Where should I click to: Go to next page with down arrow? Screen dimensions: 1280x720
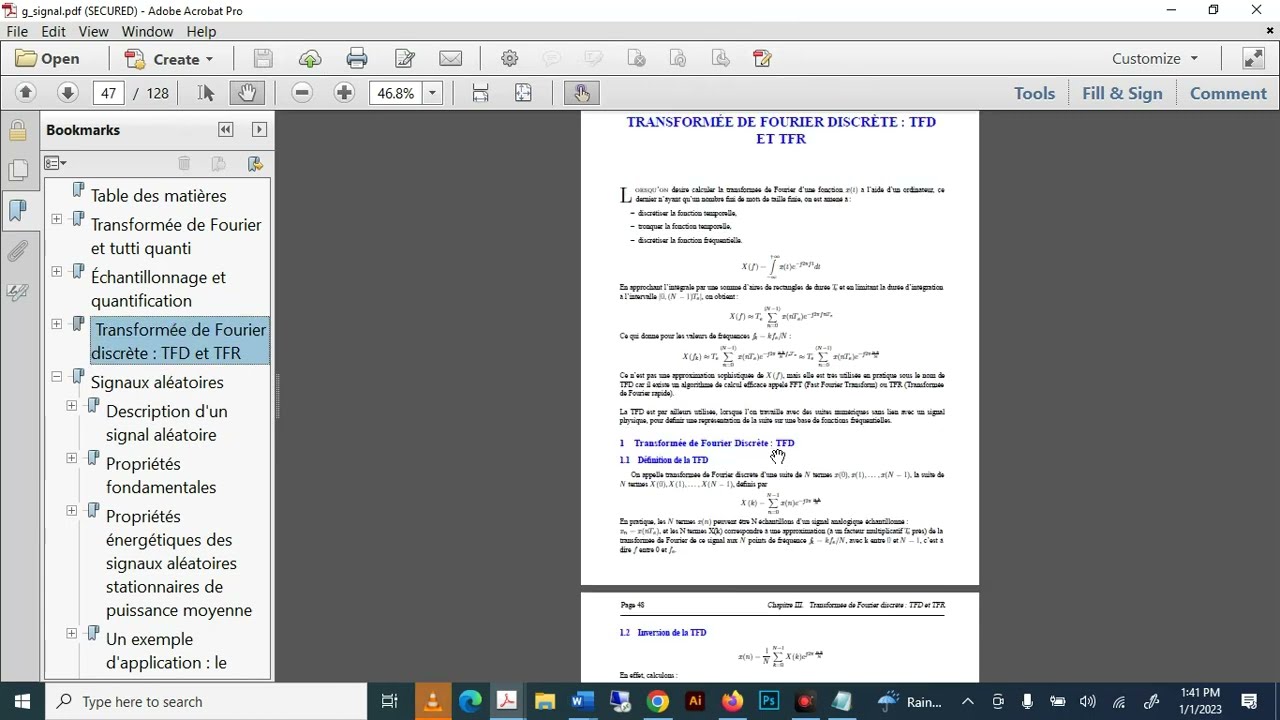pyautogui.click(x=67, y=93)
